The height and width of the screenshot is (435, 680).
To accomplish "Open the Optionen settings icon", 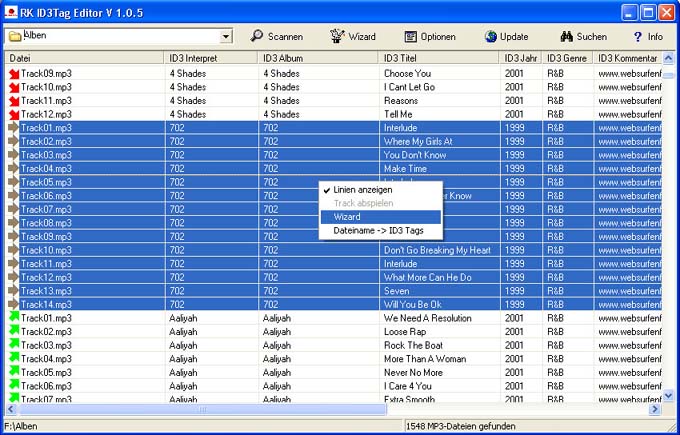I will [410, 37].
